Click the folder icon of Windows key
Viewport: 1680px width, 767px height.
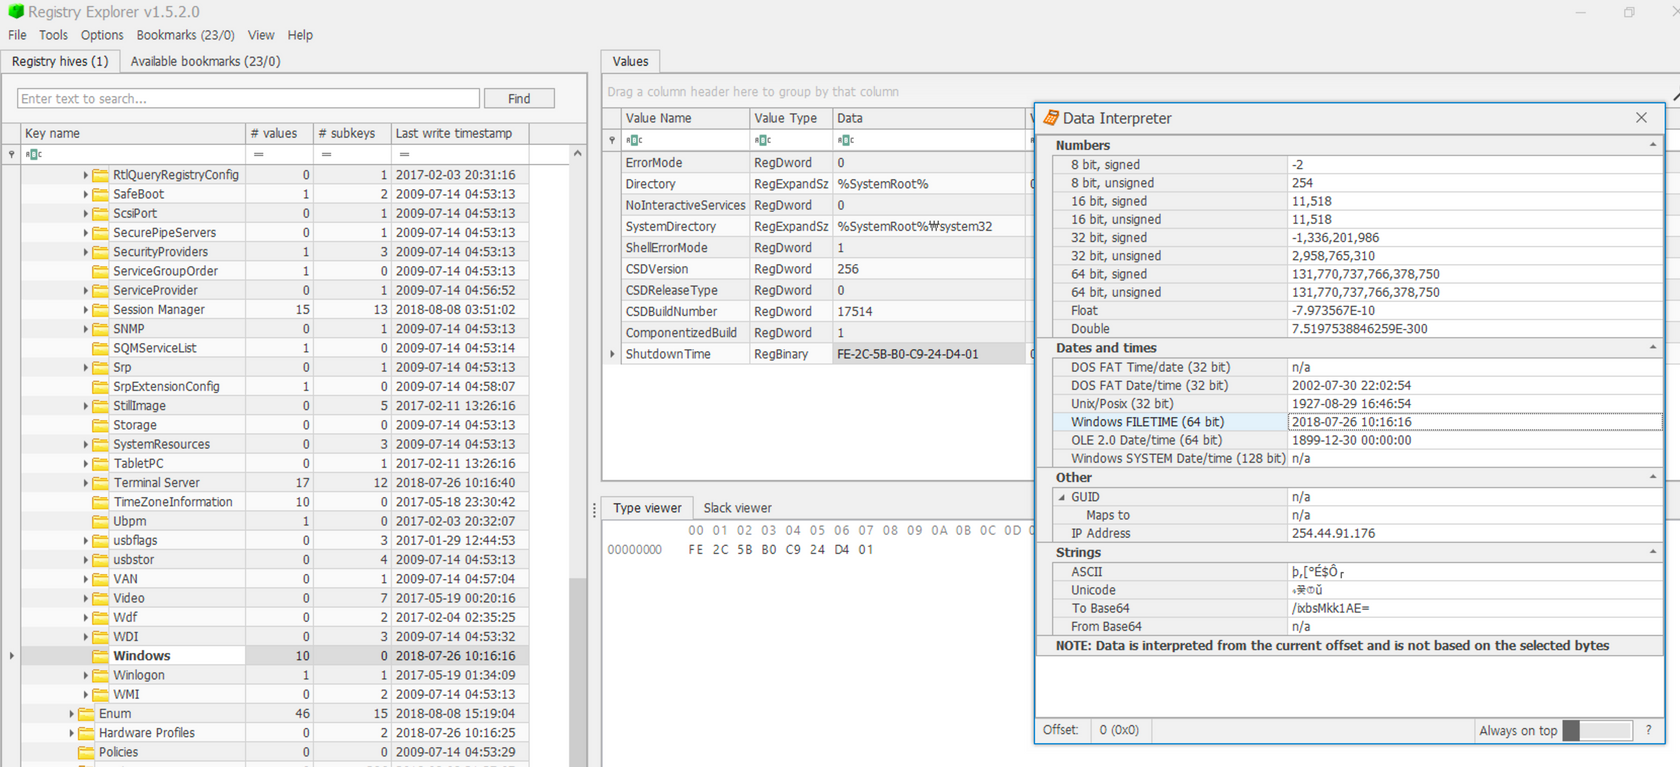(x=100, y=656)
